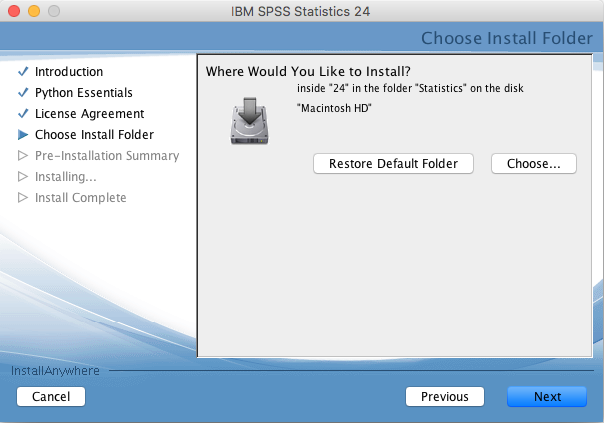The width and height of the screenshot is (604, 423).
Task: Click the Pre-Installation Summary triangle icon
Action: (x=23, y=155)
